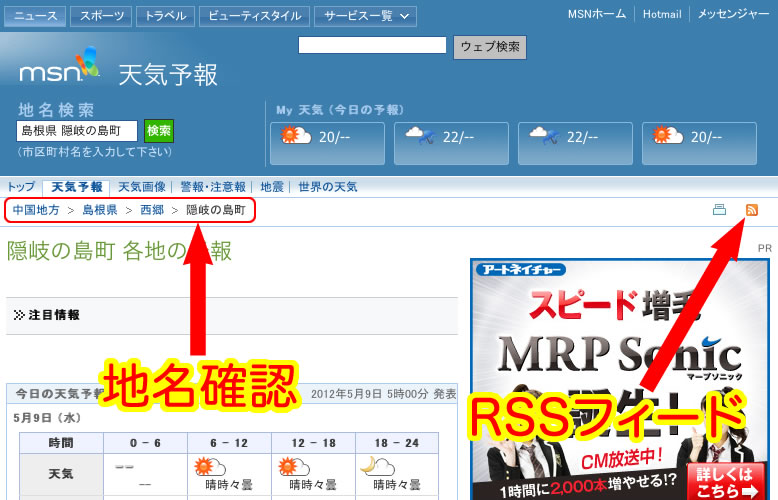
Task: Click the 注目情報 section header
Action: coord(232,315)
